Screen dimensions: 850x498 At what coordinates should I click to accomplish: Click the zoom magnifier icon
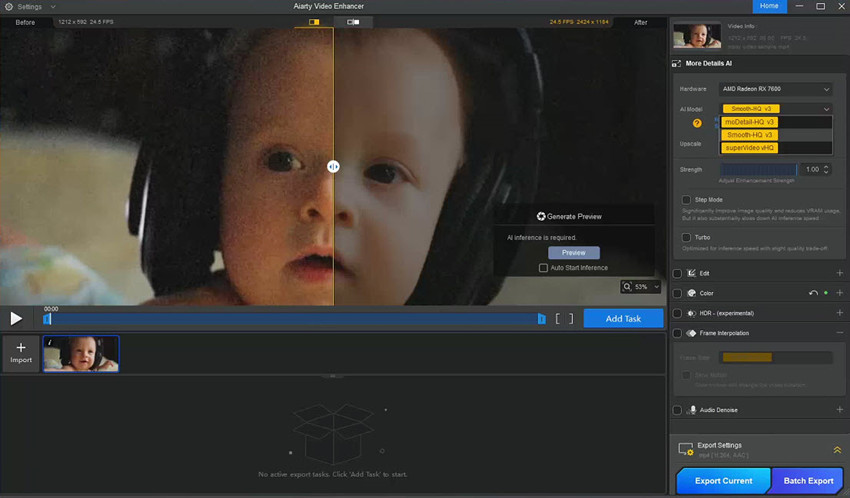(x=627, y=286)
